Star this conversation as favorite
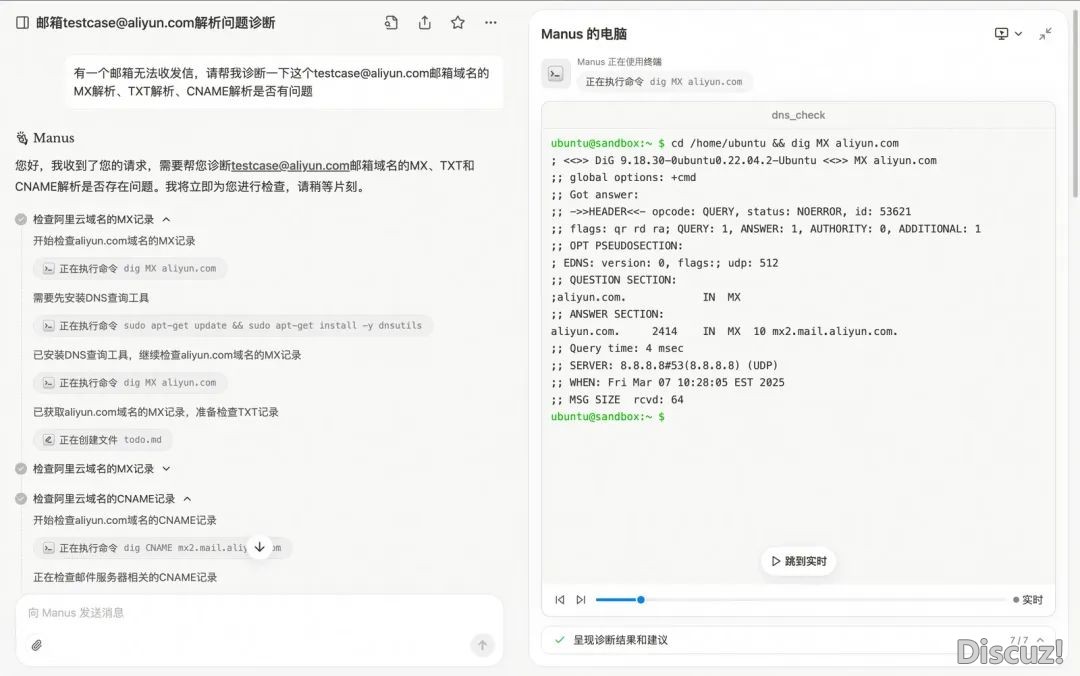Screen dimensions: 1080x676 457,23
